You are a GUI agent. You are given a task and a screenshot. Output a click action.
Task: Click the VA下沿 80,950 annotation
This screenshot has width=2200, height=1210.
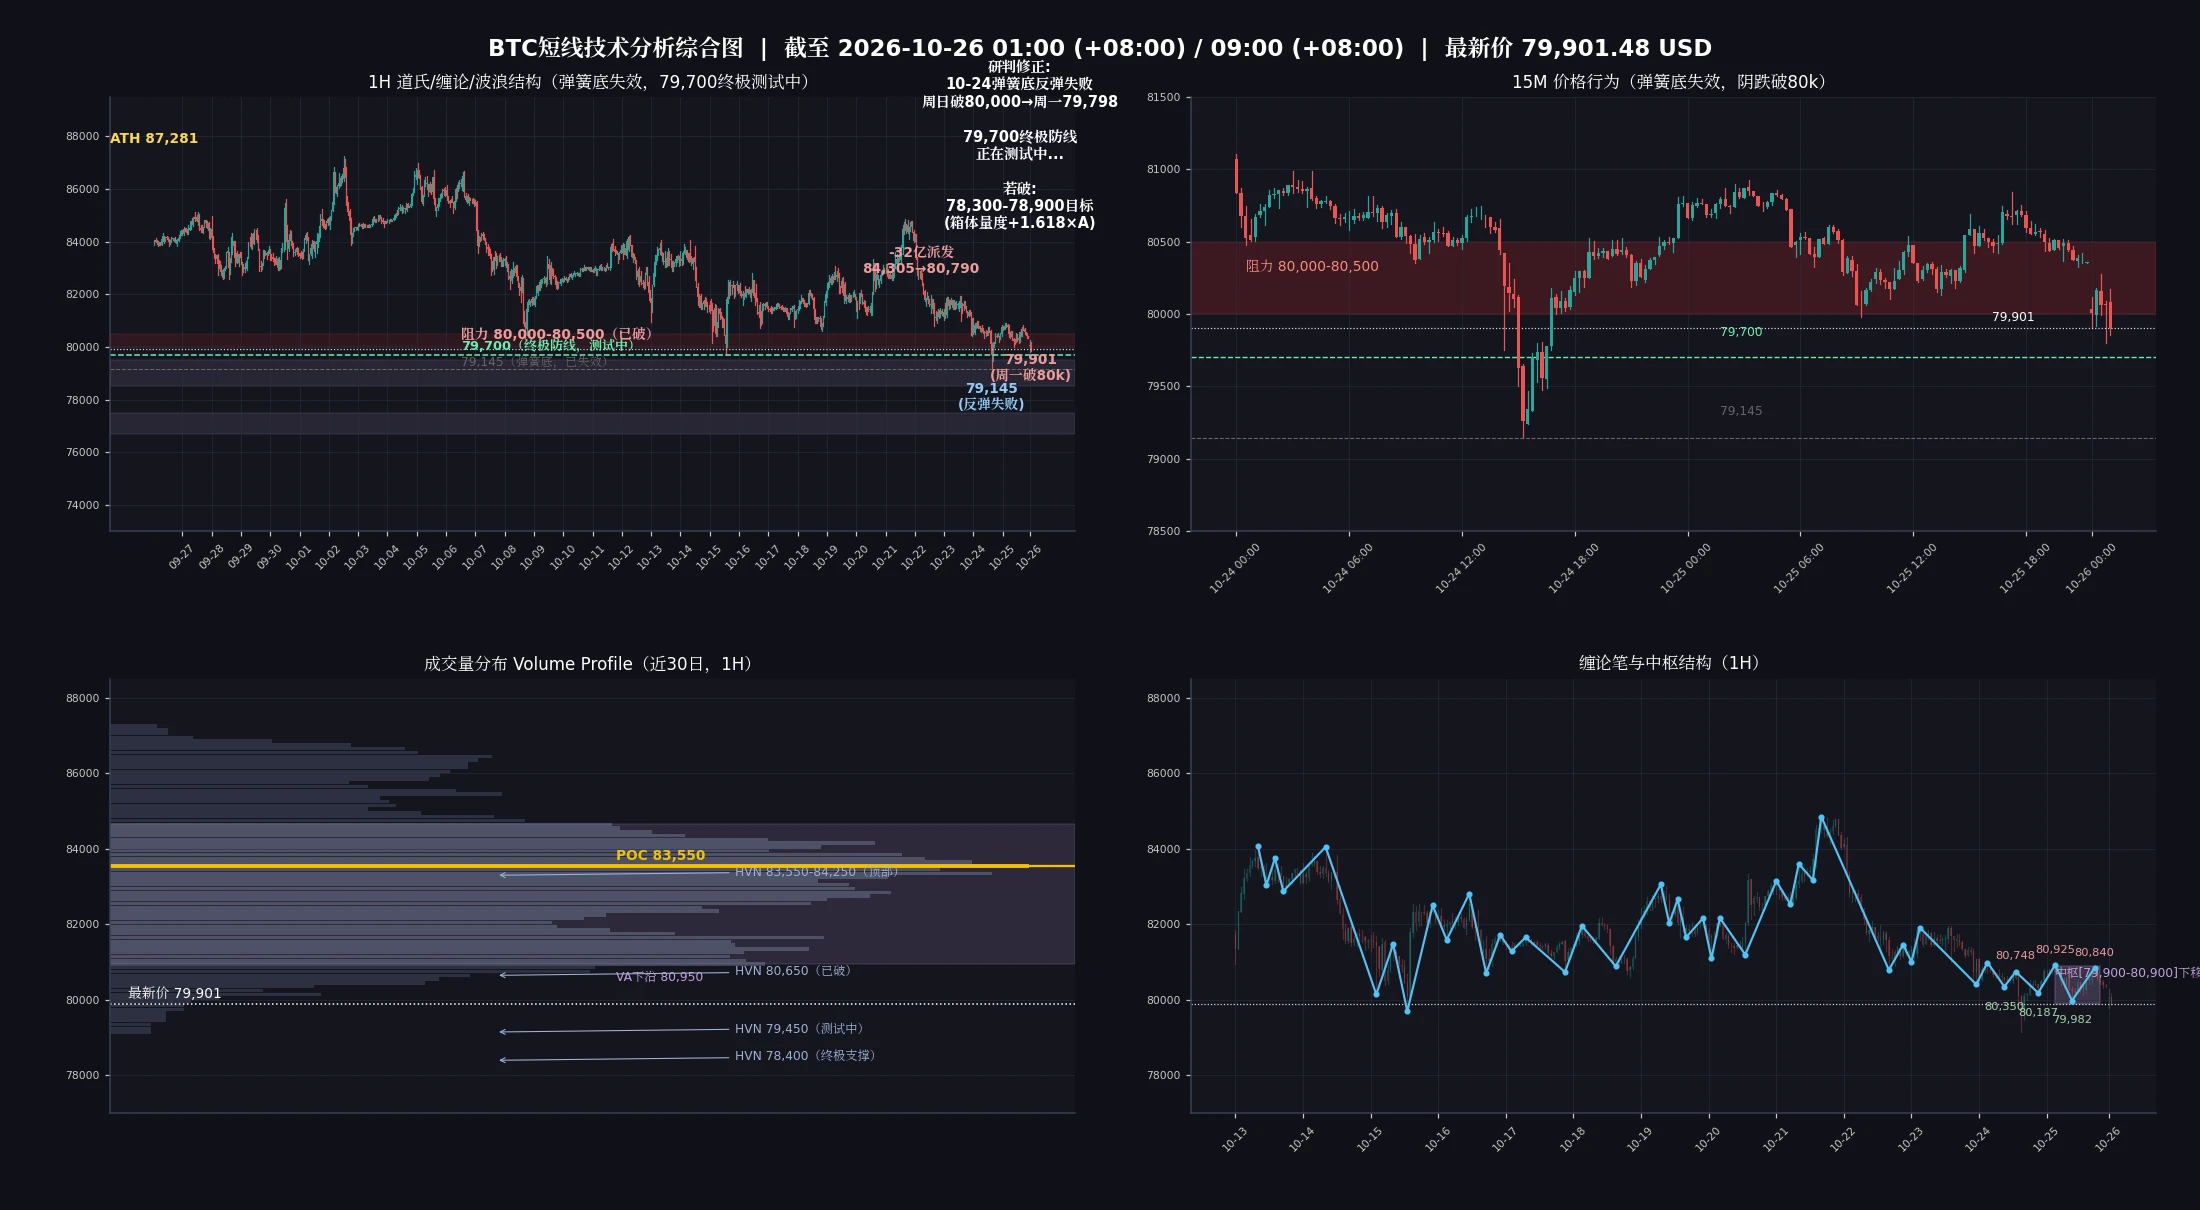pos(659,977)
